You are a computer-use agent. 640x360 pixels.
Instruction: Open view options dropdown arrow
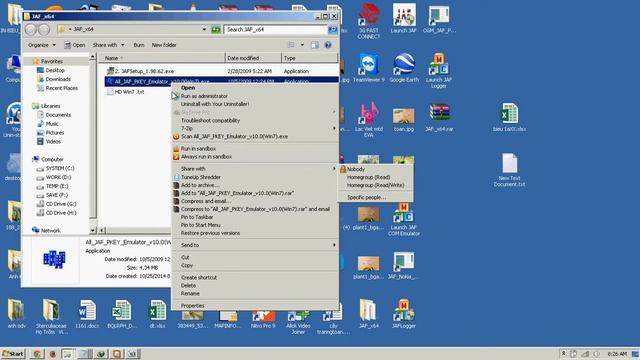click(x=302, y=45)
